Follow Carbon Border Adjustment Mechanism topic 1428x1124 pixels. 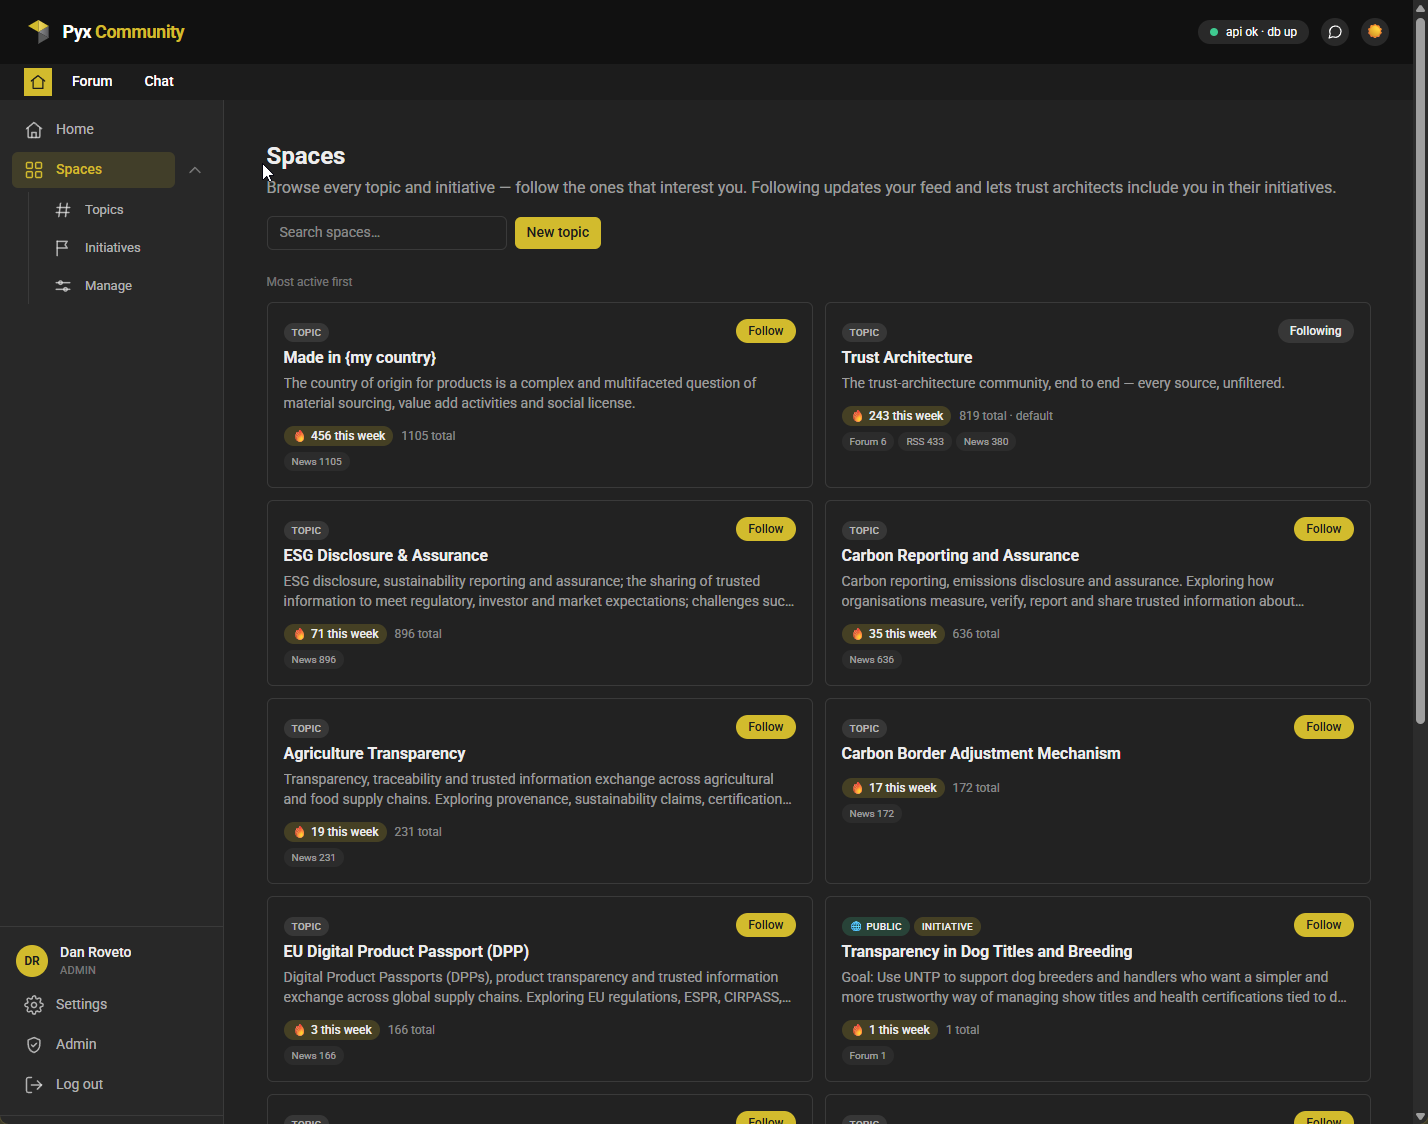click(1324, 727)
